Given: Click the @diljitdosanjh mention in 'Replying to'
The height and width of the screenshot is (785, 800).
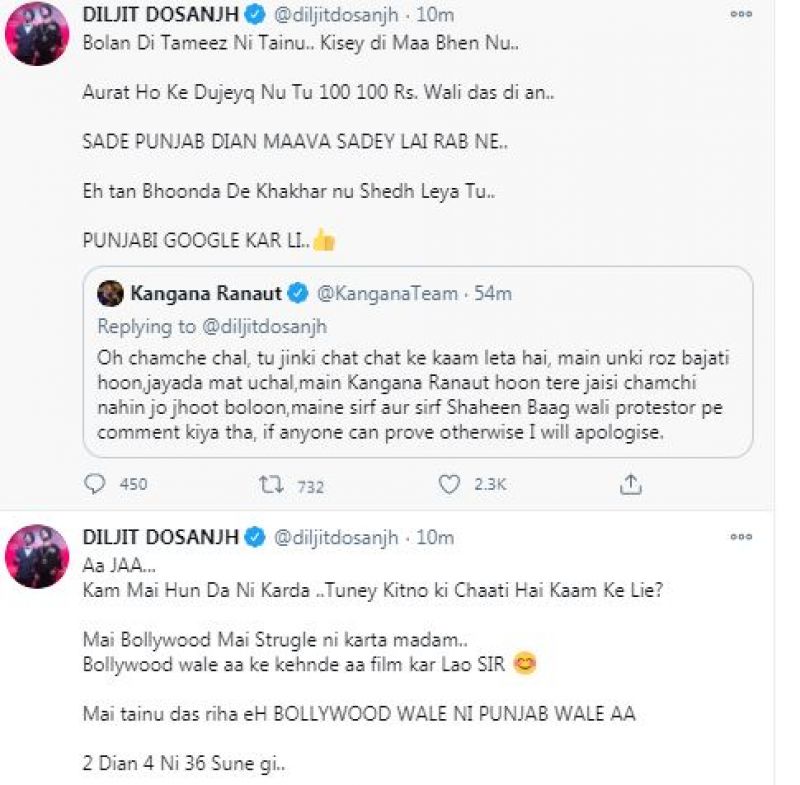Looking at the screenshot, I should coord(264,326).
